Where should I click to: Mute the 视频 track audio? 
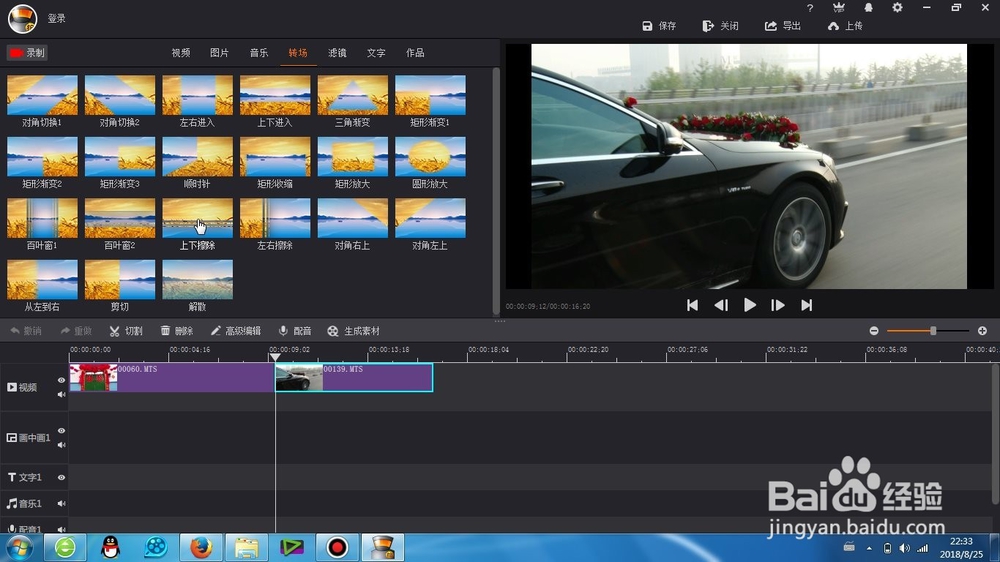61,394
